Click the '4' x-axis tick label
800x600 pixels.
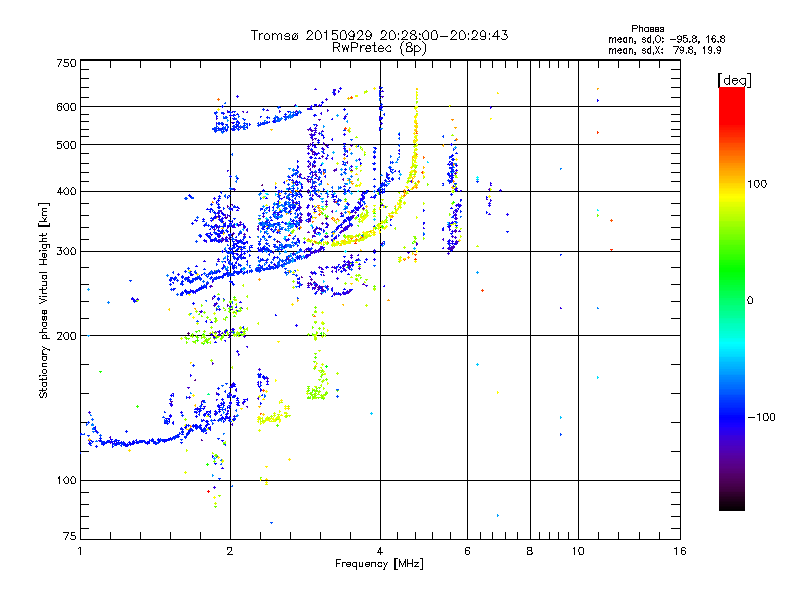click(x=380, y=551)
